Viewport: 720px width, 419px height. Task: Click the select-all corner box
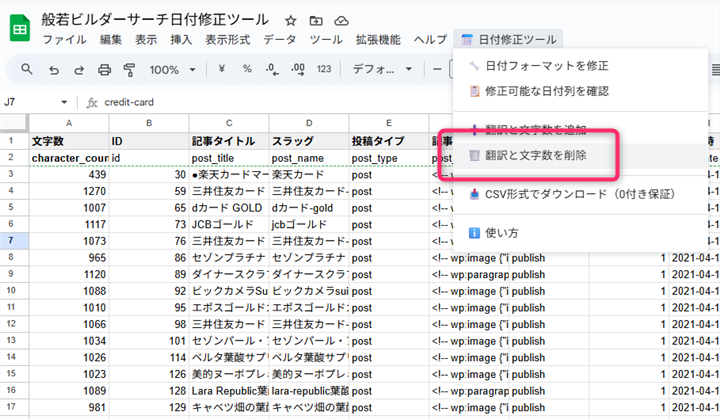(14, 123)
